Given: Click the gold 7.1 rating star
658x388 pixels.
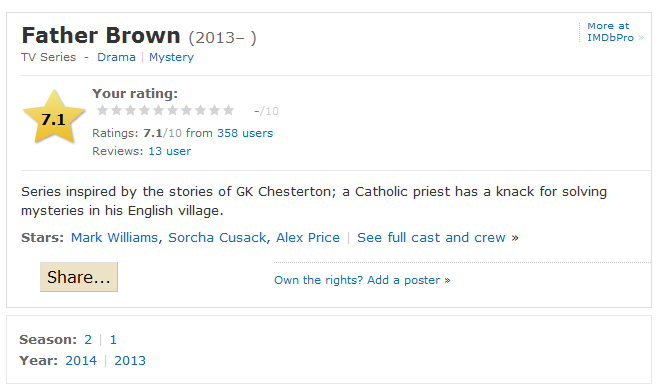Looking at the screenshot, I should (54, 117).
